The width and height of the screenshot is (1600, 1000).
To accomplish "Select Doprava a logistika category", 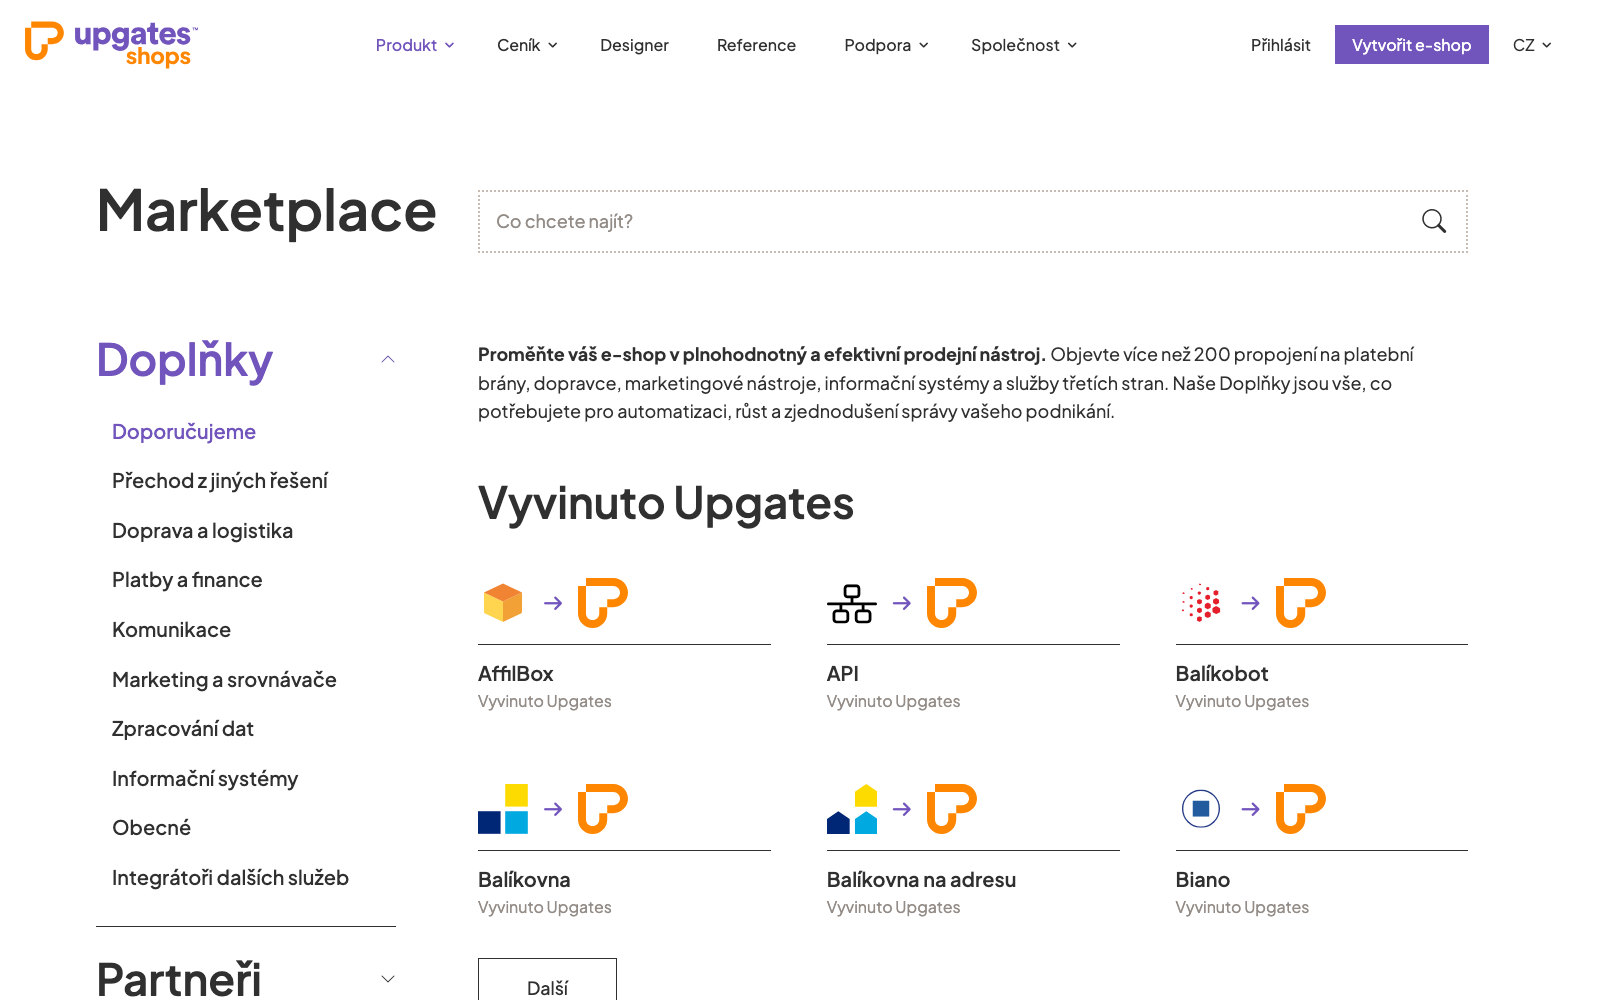I will pyautogui.click(x=202, y=531).
